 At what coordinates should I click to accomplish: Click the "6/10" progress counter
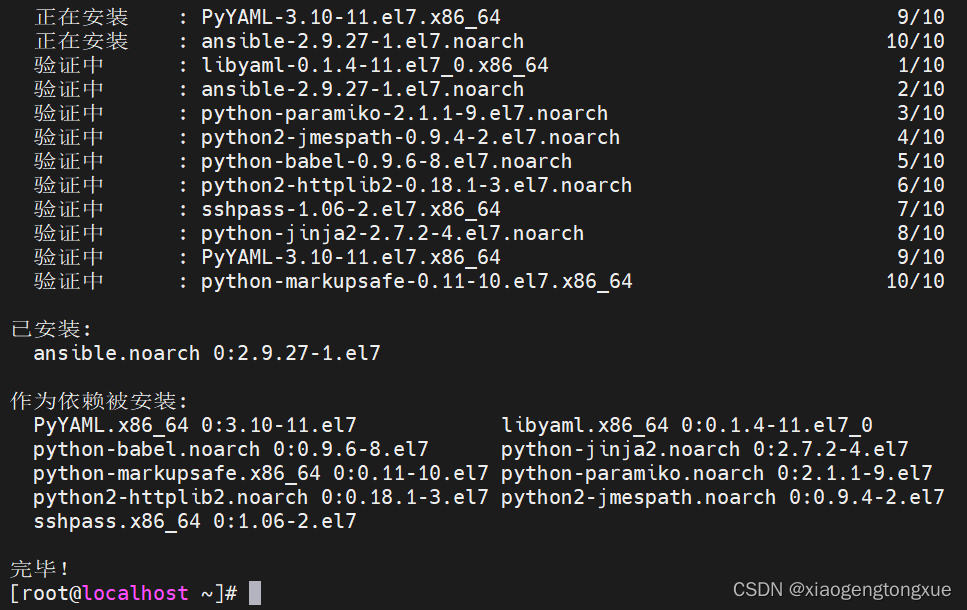(x=921, y=185)
